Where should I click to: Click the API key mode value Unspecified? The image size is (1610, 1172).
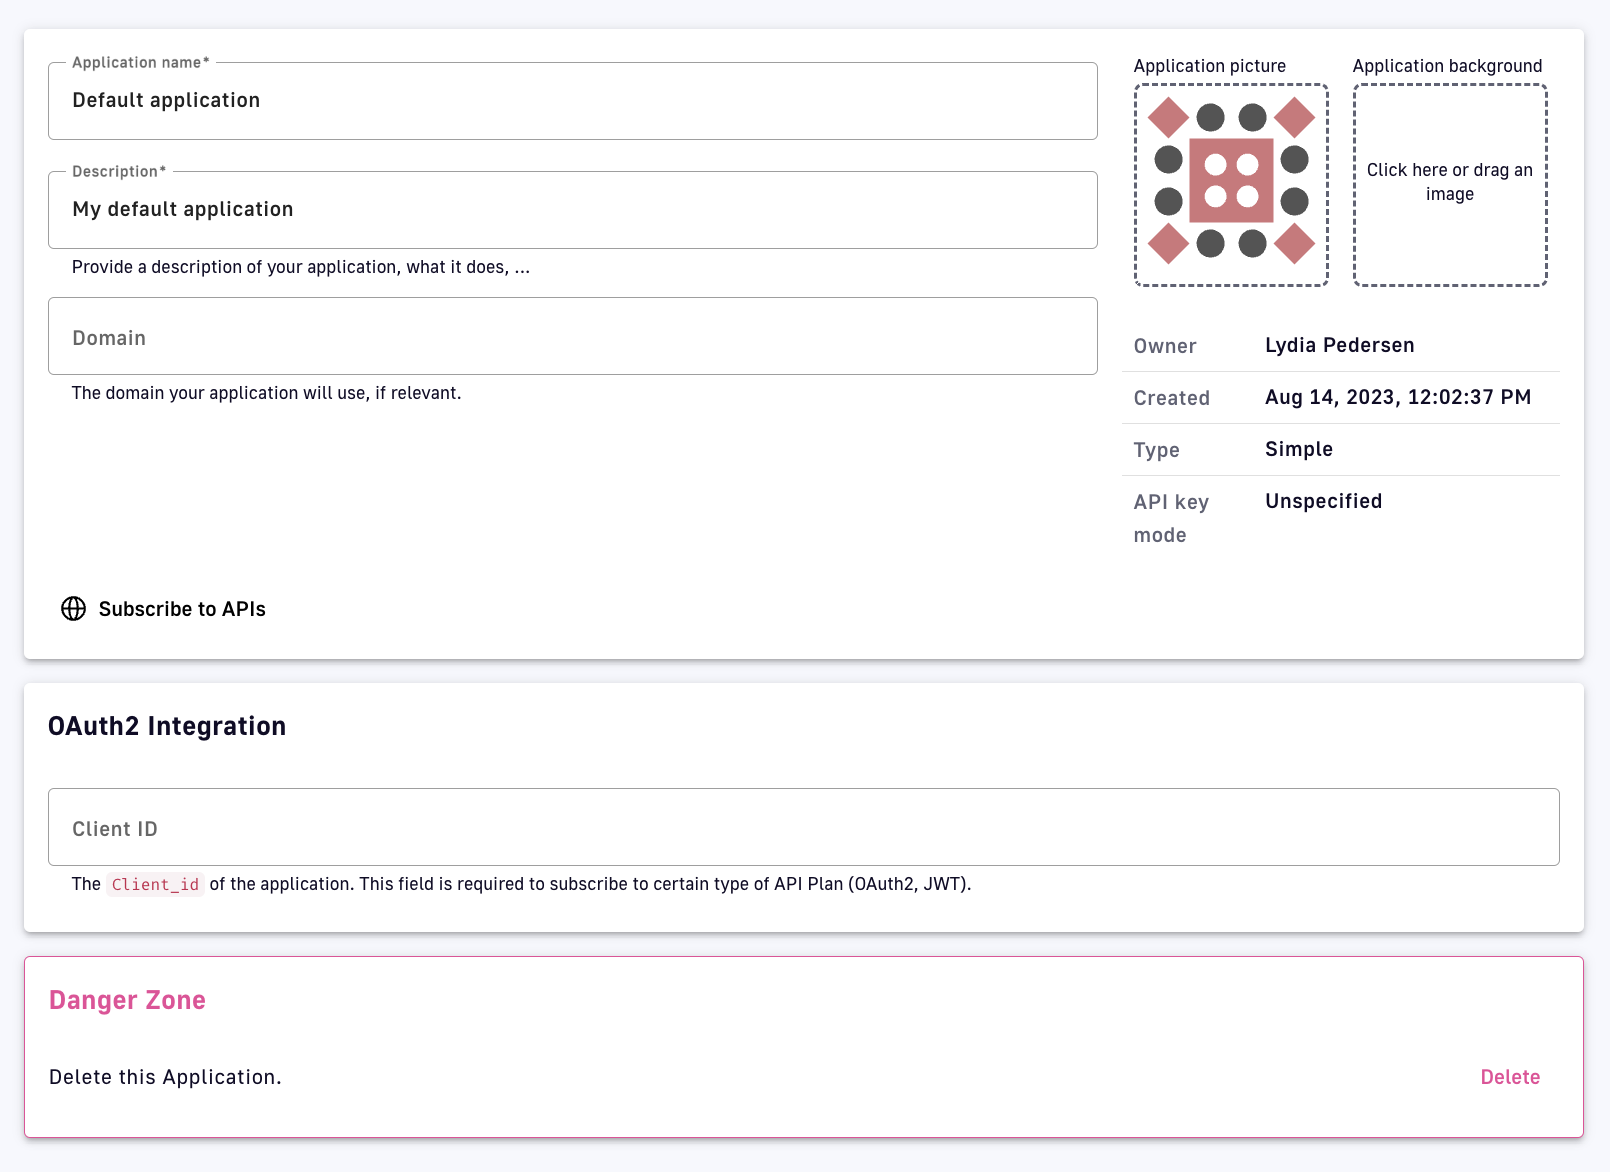1323,501
